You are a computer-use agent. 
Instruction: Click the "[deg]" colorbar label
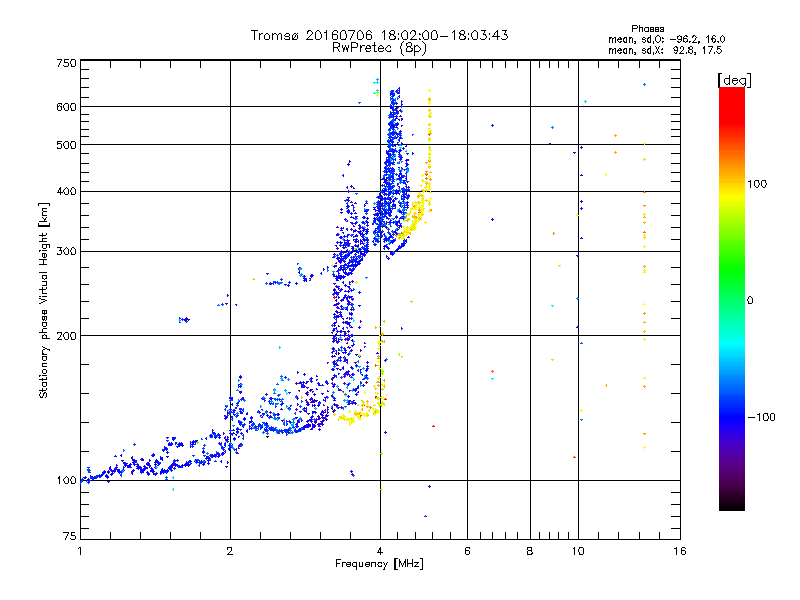point(734,80)
